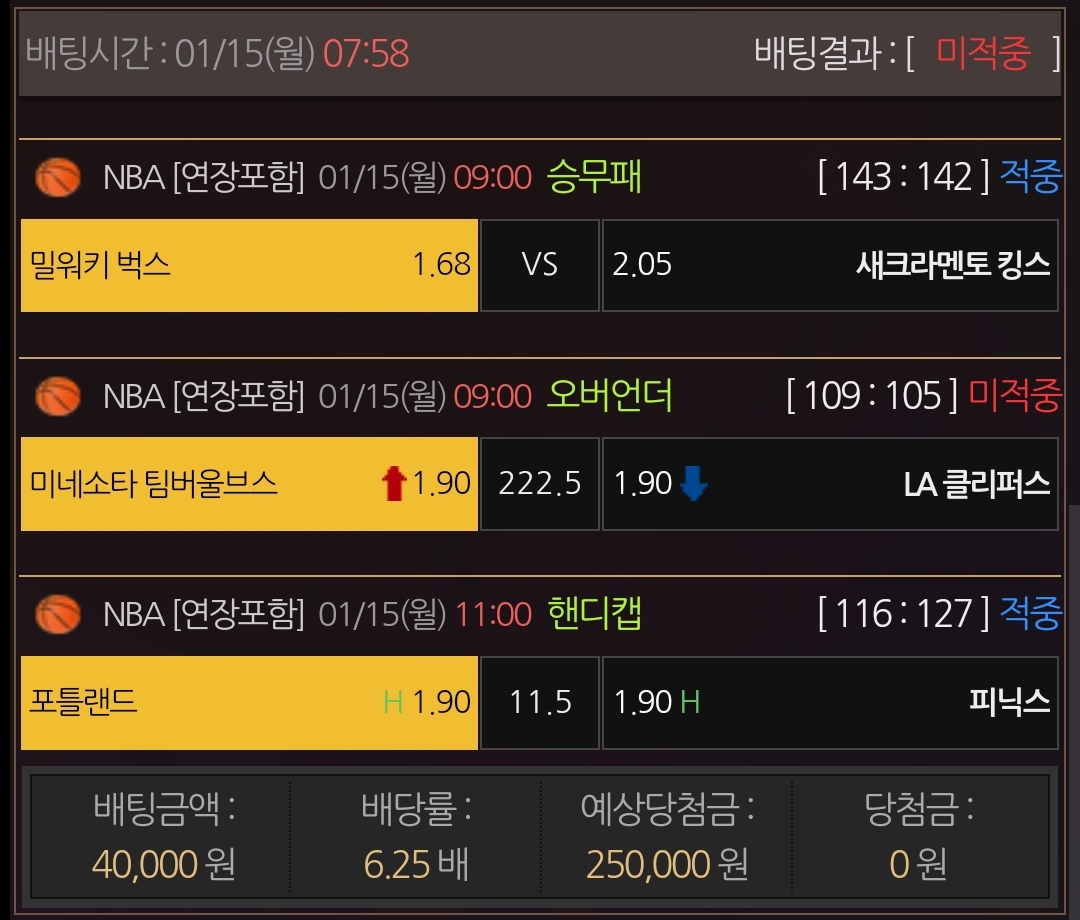Click the 250,000 원 expected winnings
This screenshot has width=1080, height=920.
[667, 864]
